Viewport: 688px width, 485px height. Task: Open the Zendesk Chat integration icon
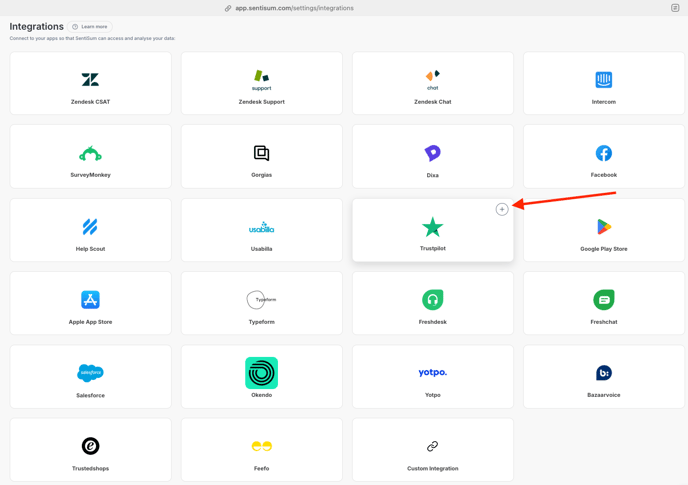point(433,80)
